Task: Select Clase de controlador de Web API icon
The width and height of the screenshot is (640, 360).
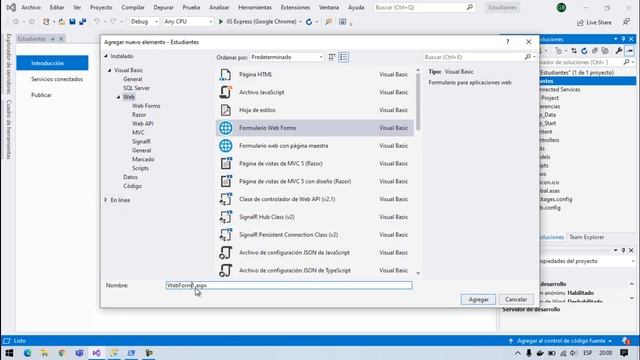Action: tap(225, 199)
